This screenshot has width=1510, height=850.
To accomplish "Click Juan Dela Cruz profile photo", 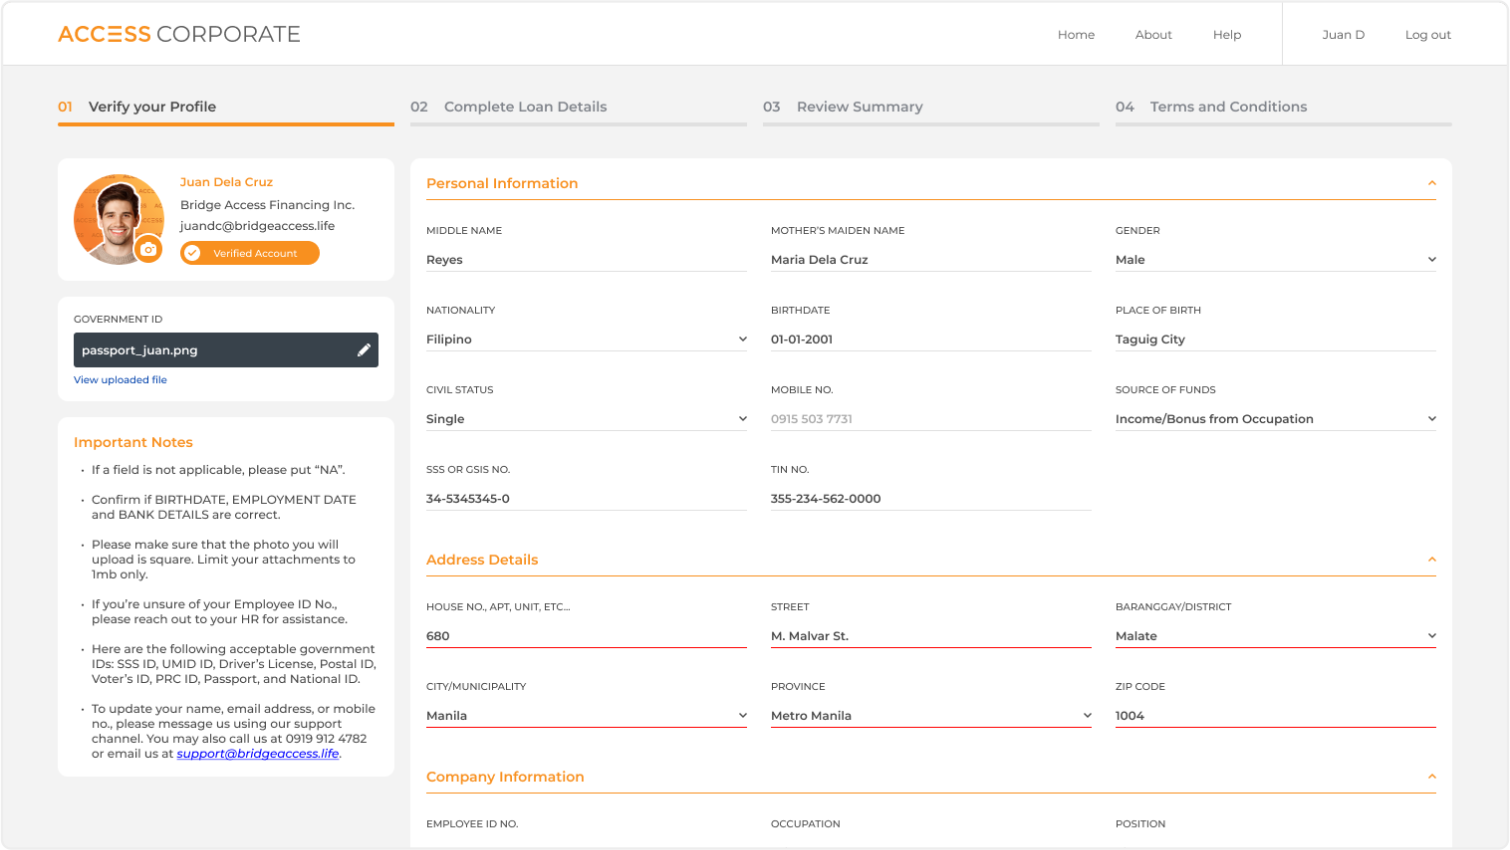I will pyautogui.click(x=119, y=219).
